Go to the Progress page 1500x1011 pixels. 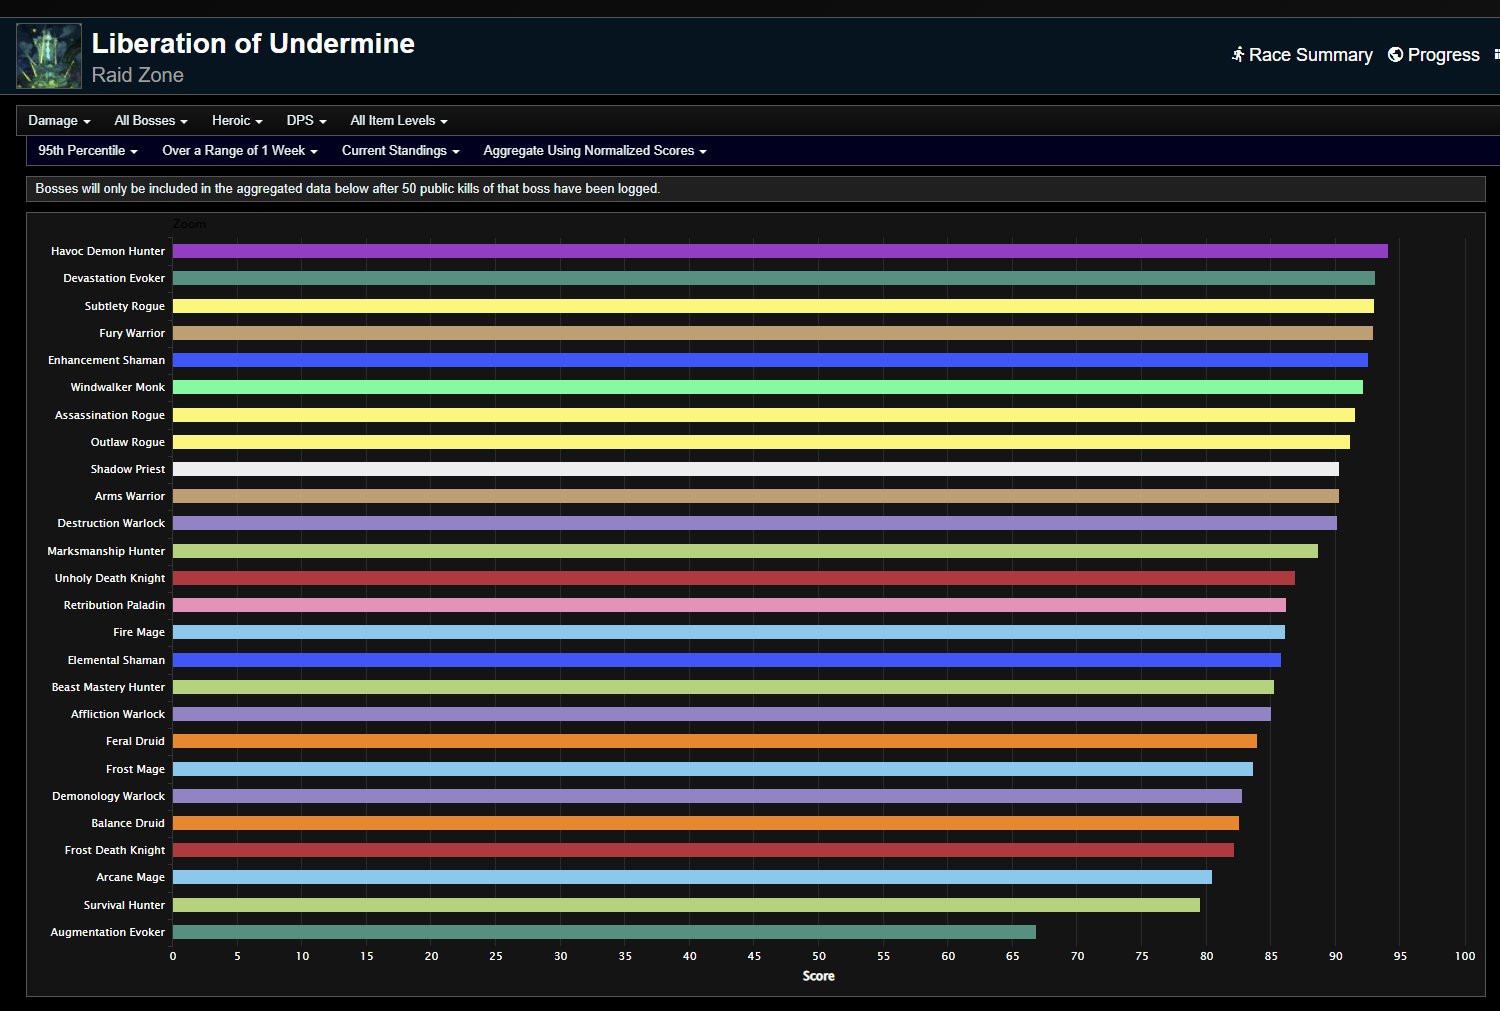[1443, 55]
